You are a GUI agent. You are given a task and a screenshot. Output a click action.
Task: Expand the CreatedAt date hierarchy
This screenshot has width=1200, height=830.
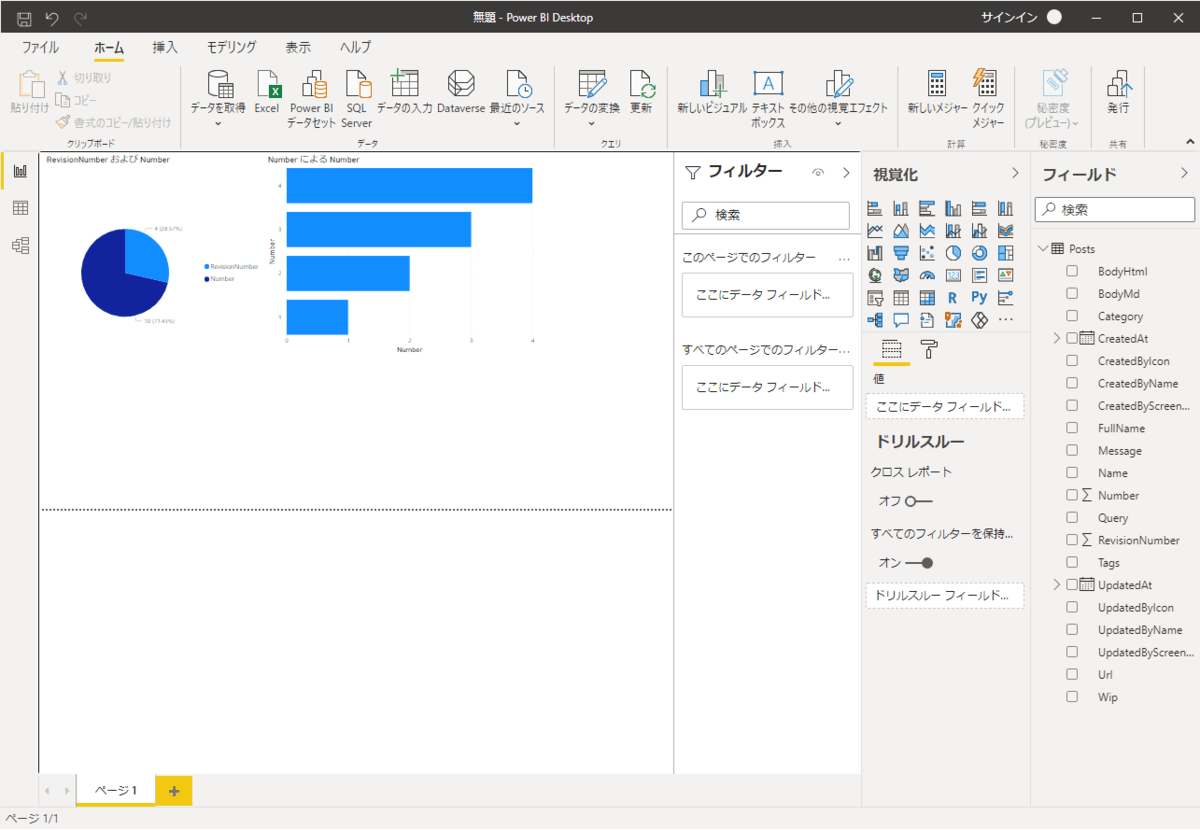point(1056,339)
